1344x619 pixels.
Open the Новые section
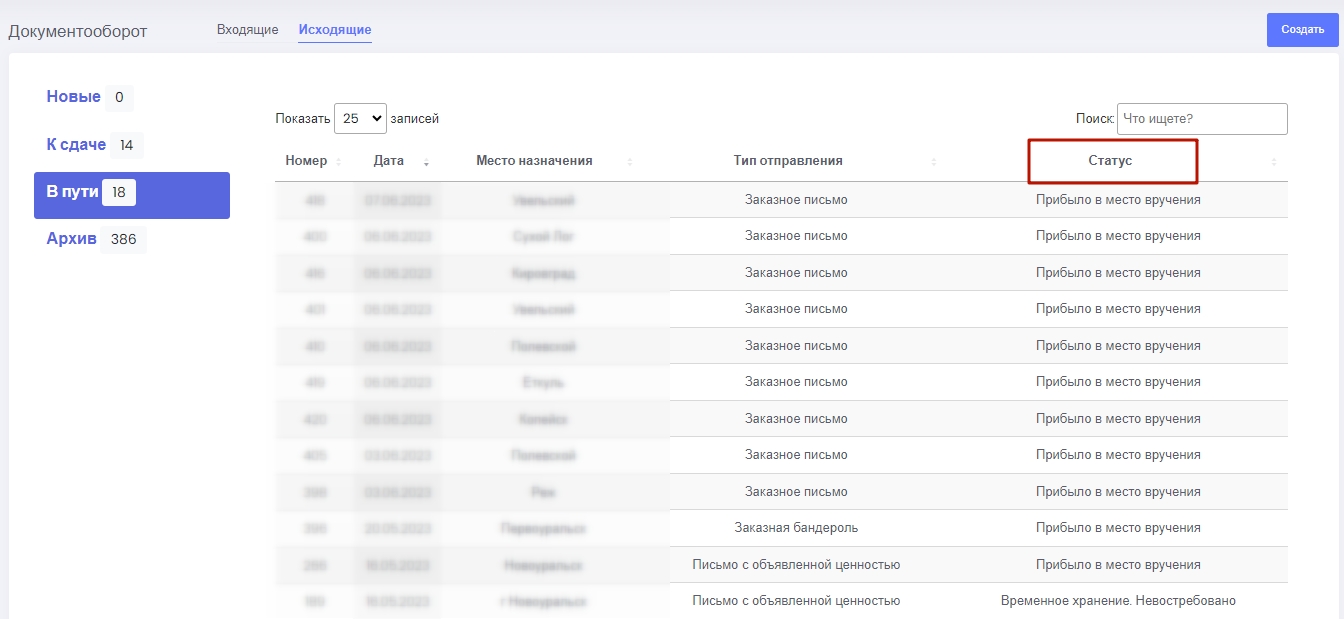(74, 97)
